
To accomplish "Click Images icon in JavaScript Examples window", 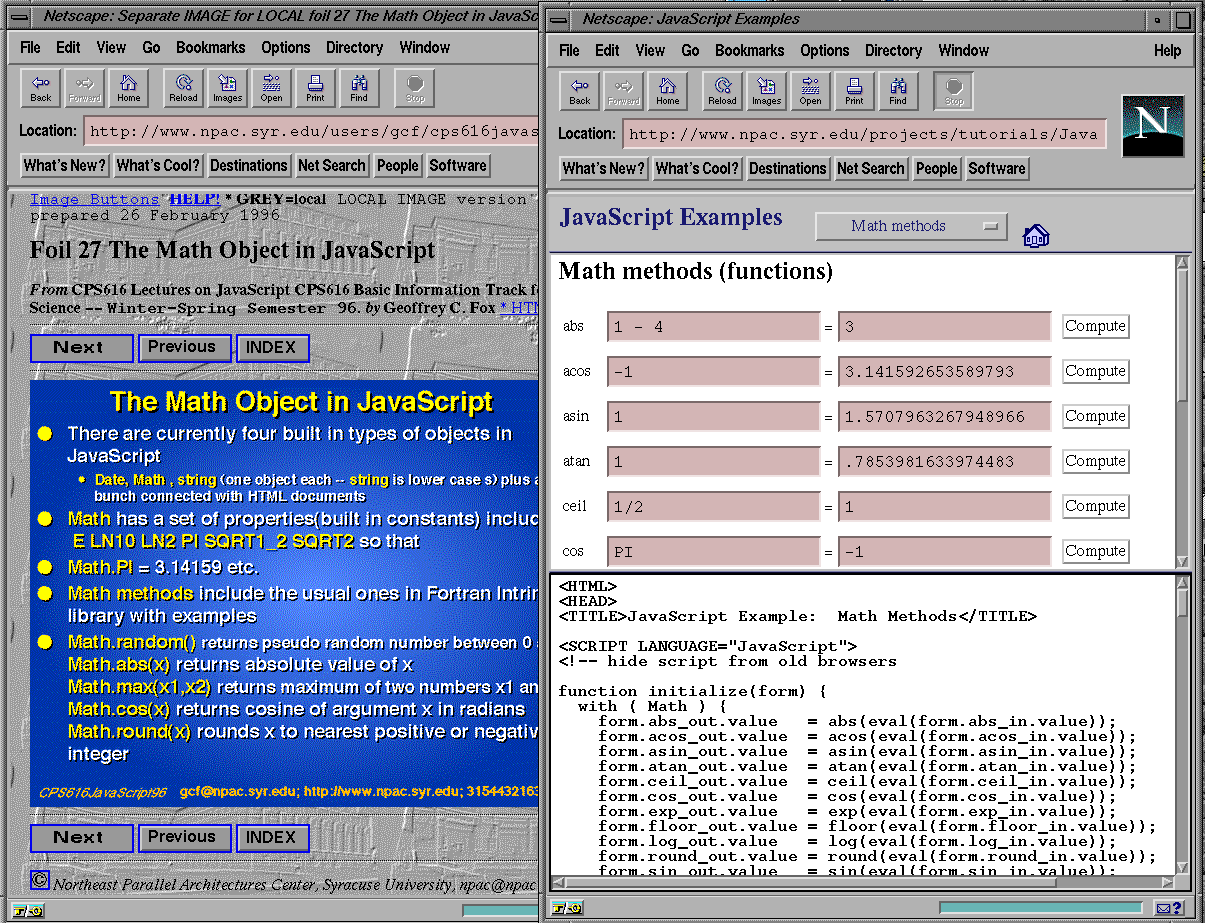I will click(x=766, y=91).
